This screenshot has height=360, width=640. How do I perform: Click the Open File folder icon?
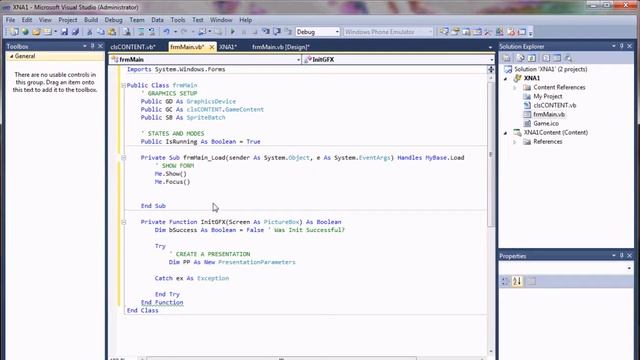(x=36, y=32)
